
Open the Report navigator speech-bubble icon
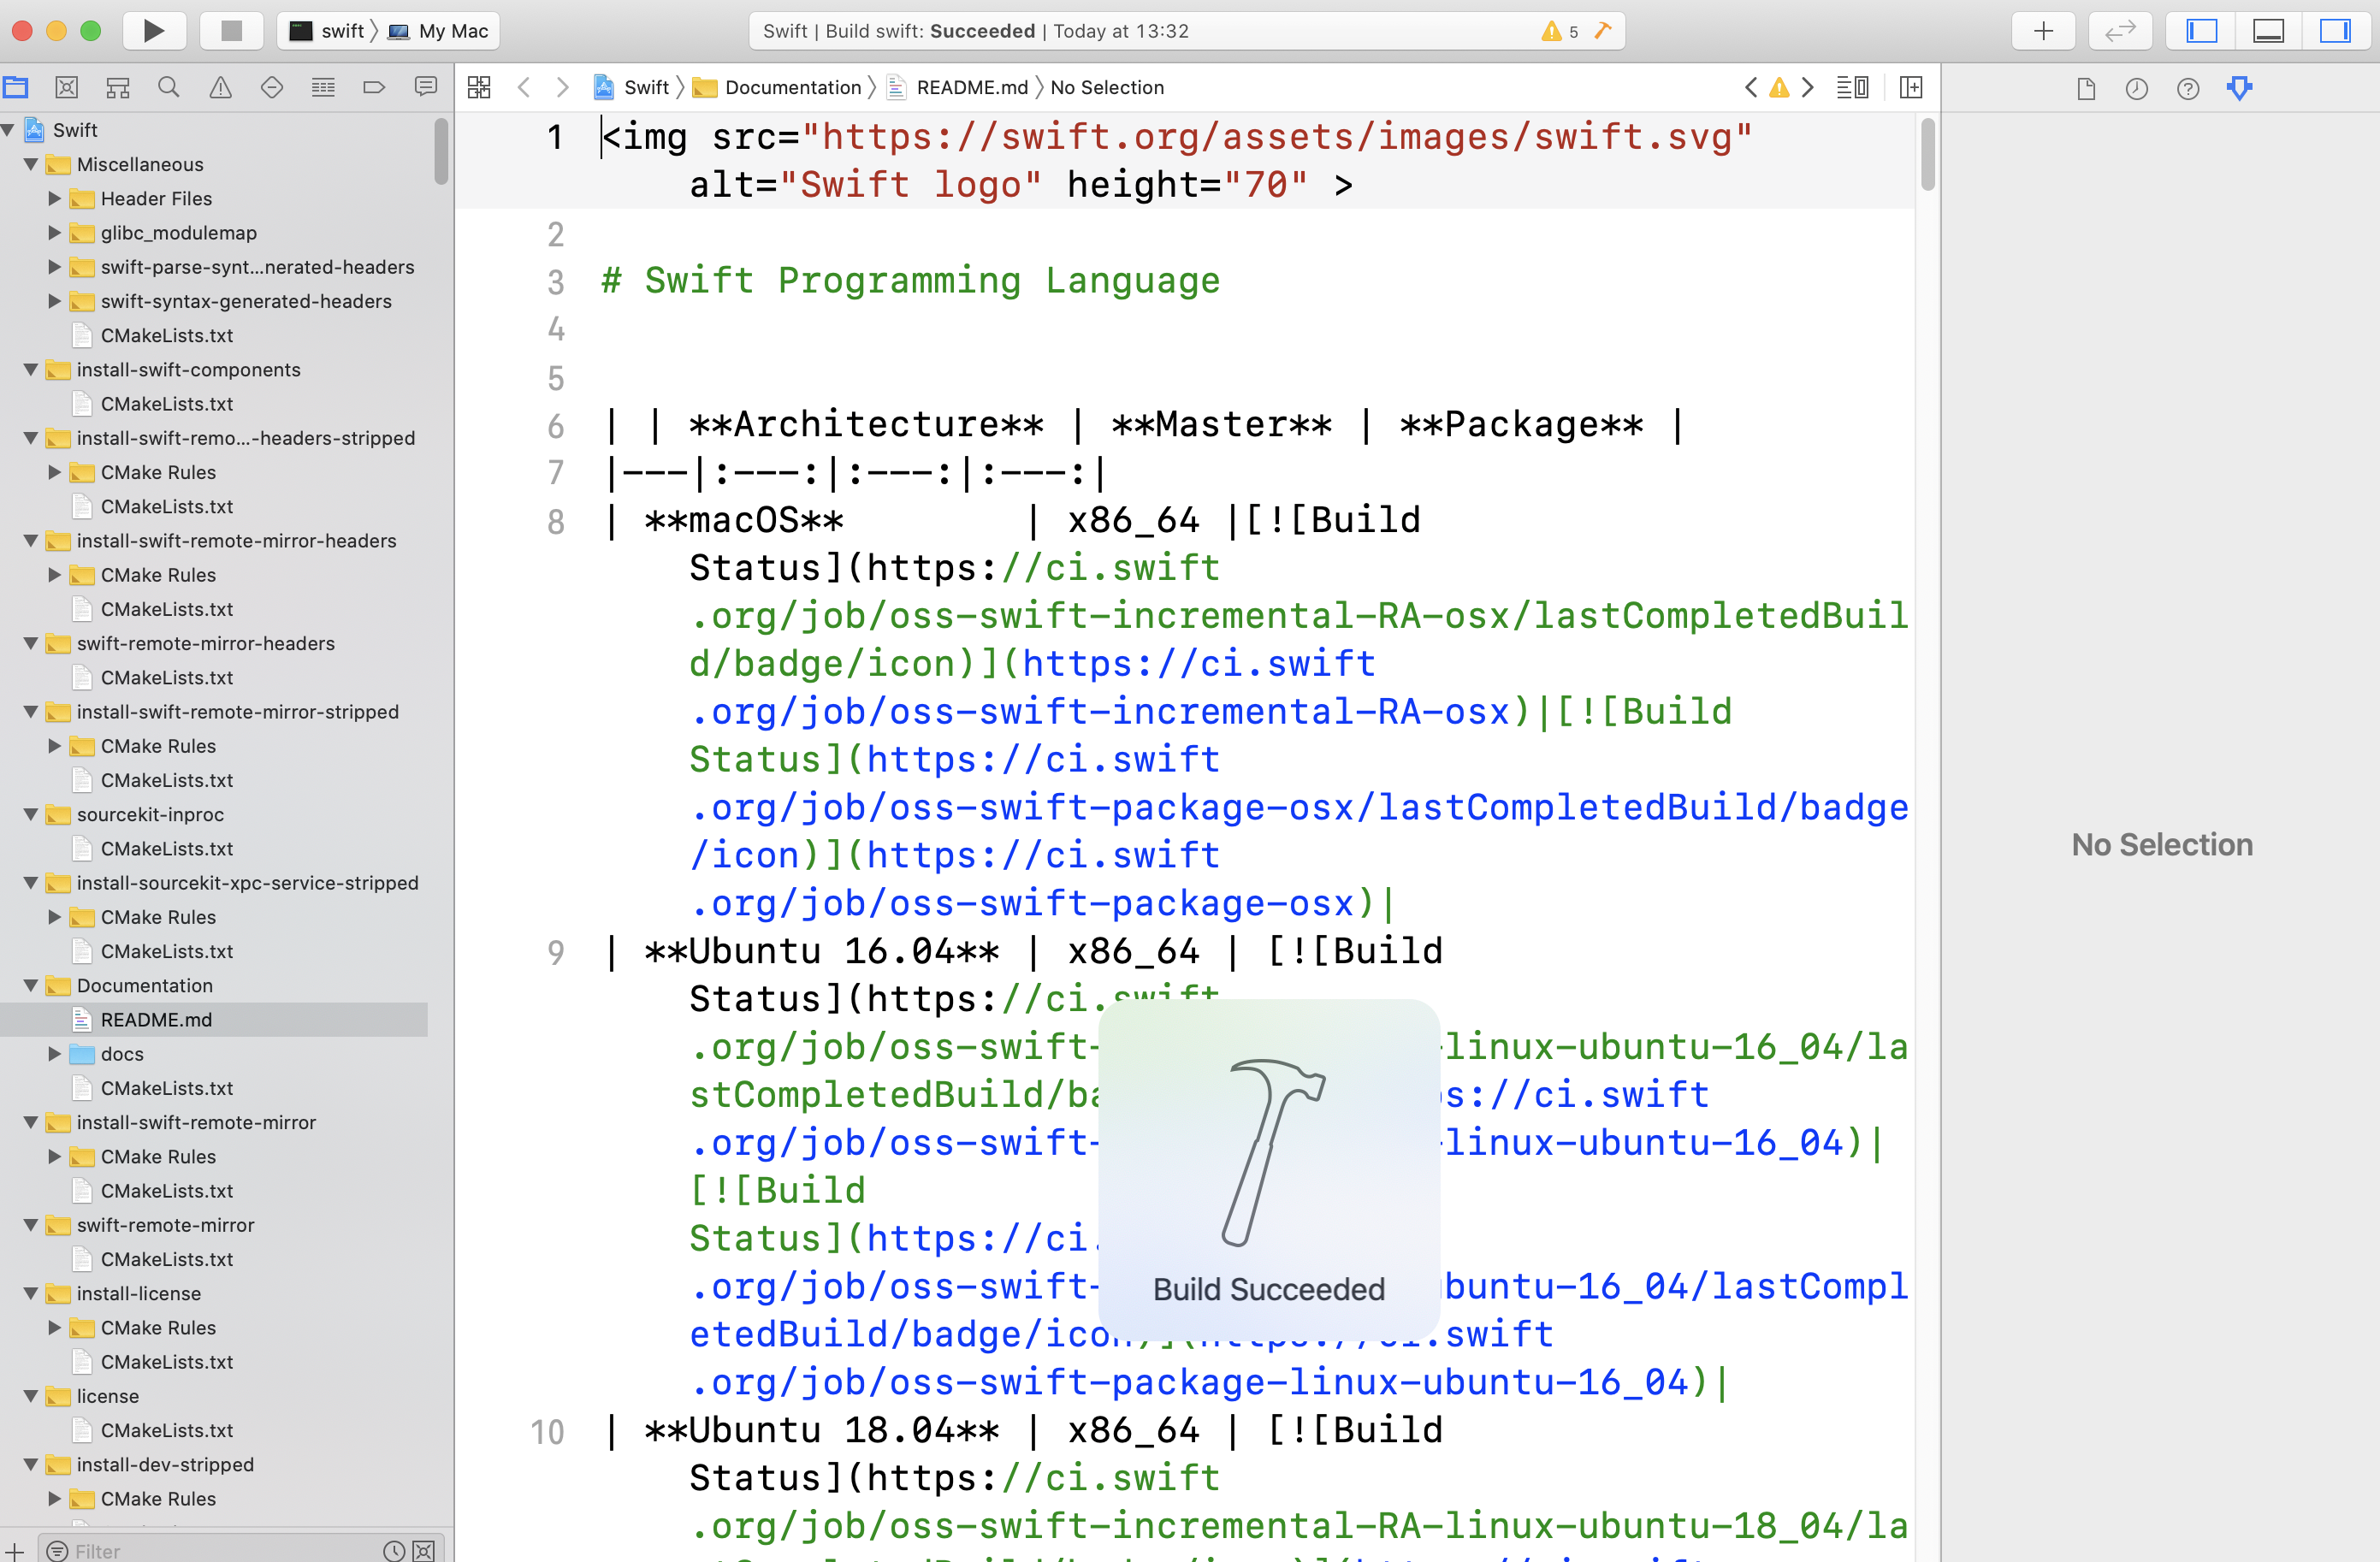[x=426, y=88]
